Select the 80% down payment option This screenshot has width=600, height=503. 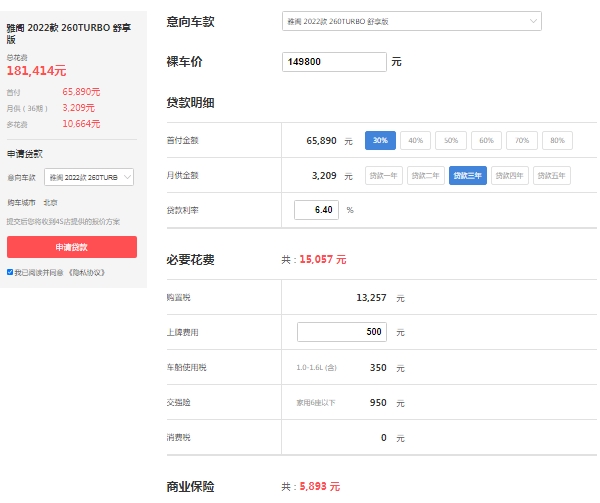tap(557, 141)
